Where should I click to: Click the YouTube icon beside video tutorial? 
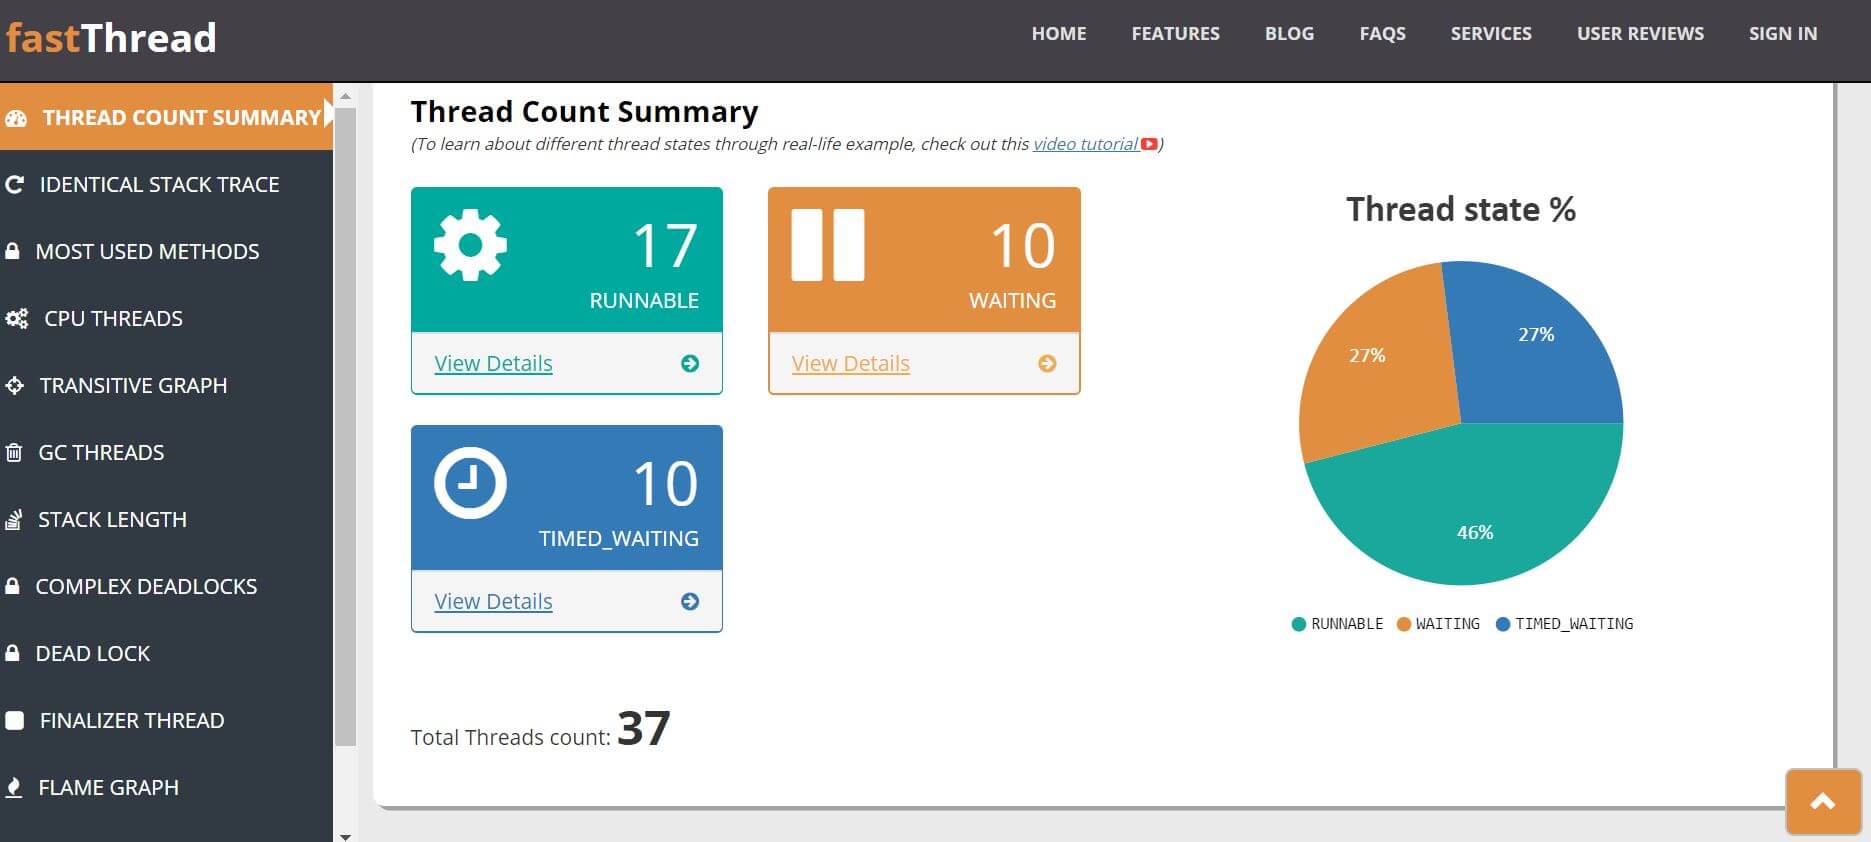1149,144
